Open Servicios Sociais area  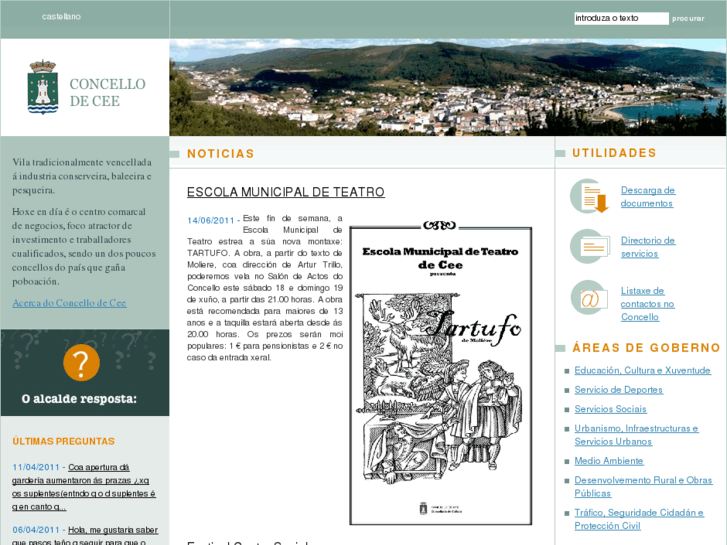(x=610, y=409)
